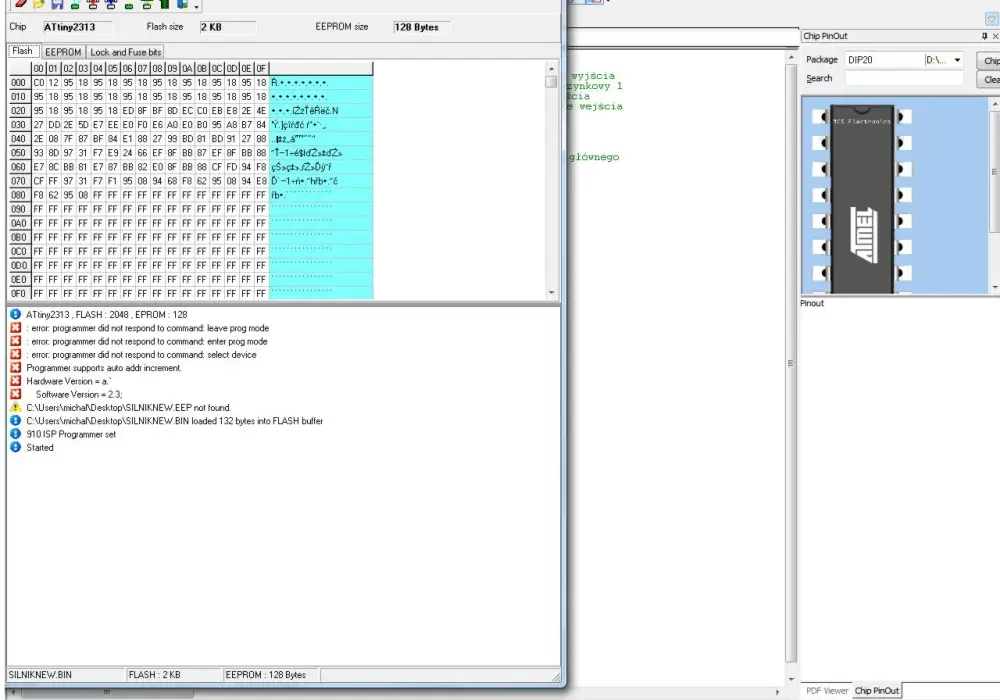This screenshot has height=700, width=1000.
Task: Click the code editor scroll up arrow
Action: coord(791,57)
